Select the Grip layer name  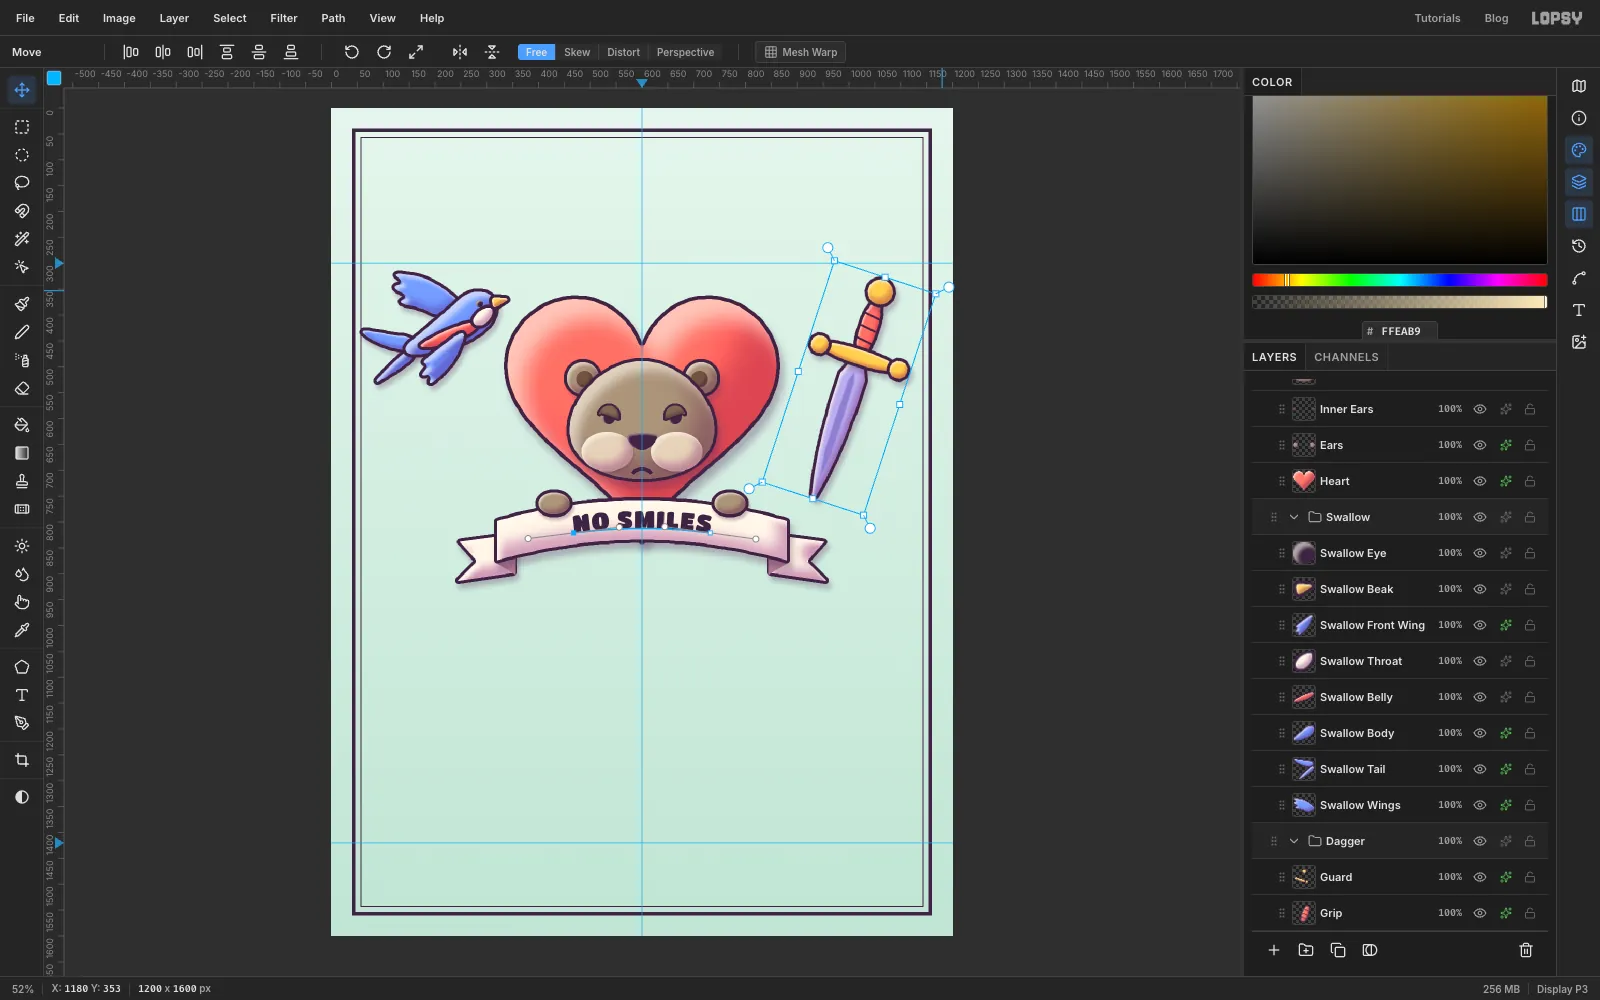pyautogui.click(x=1331, y=913)
